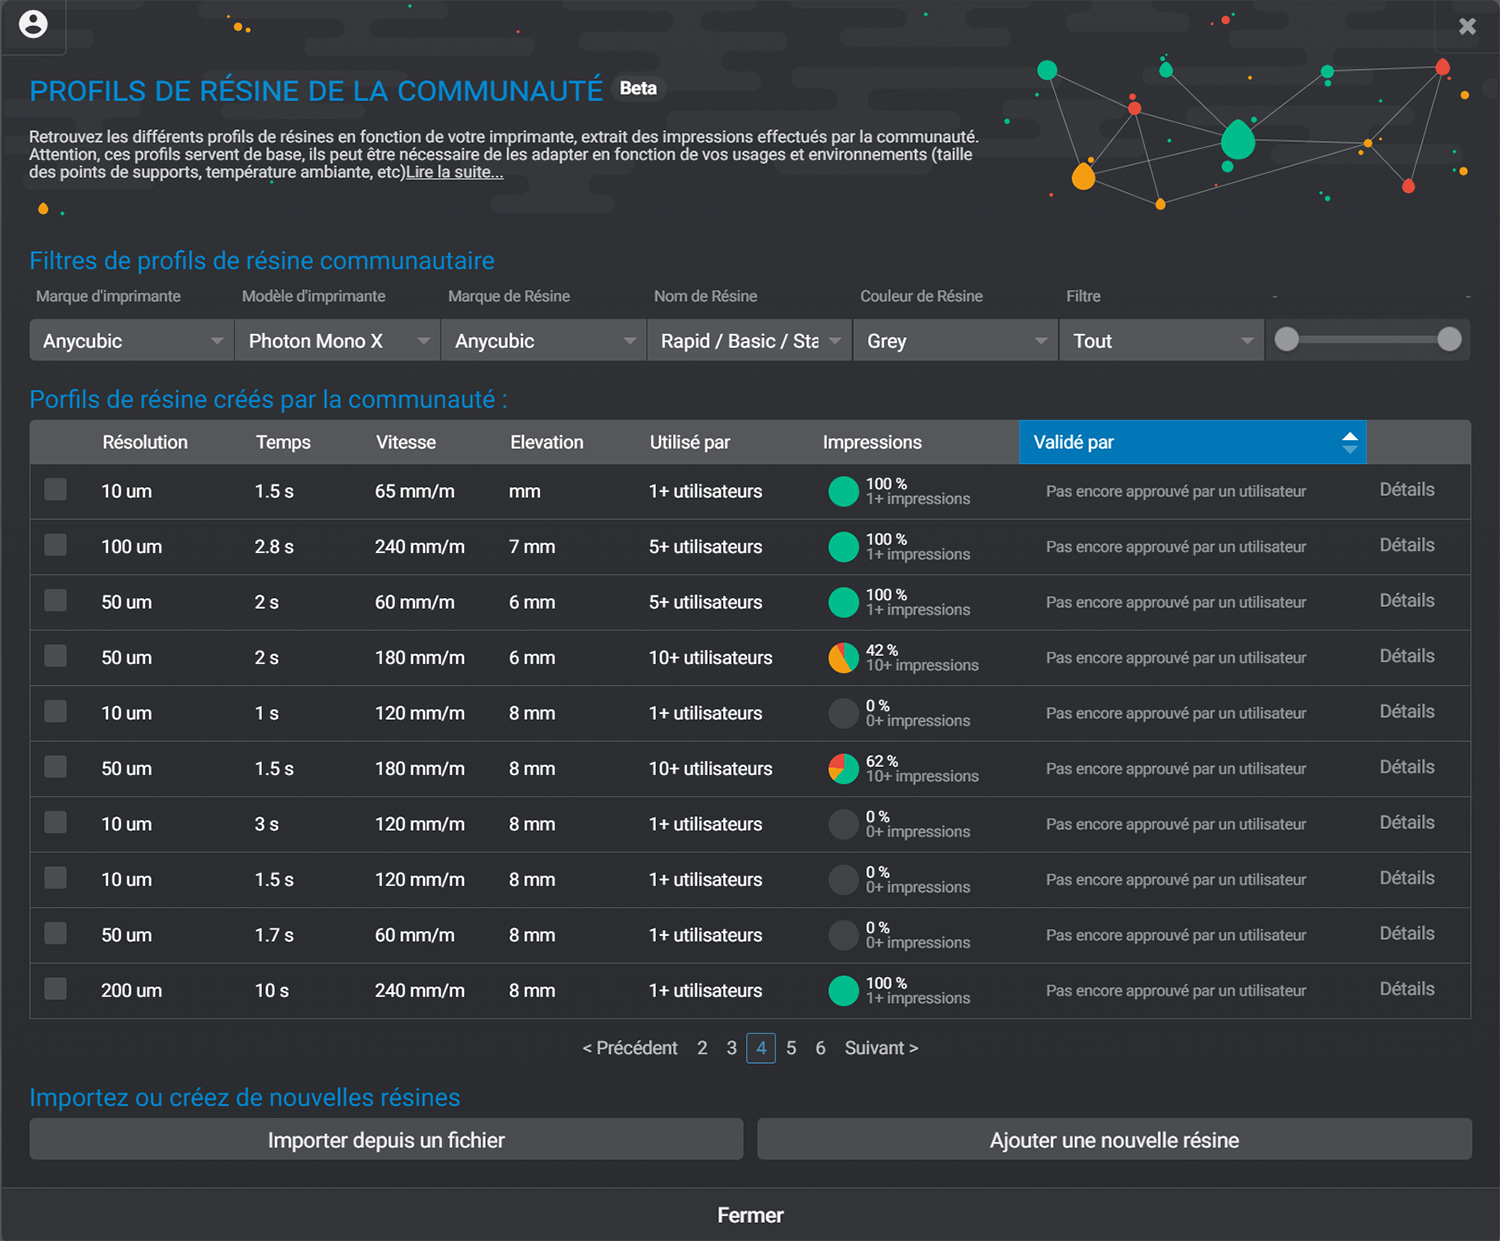The width and height of the screenshot is (1500, 1241).
Task: Click the sort arrows in Validé par header
Action: coord(1350,442)
